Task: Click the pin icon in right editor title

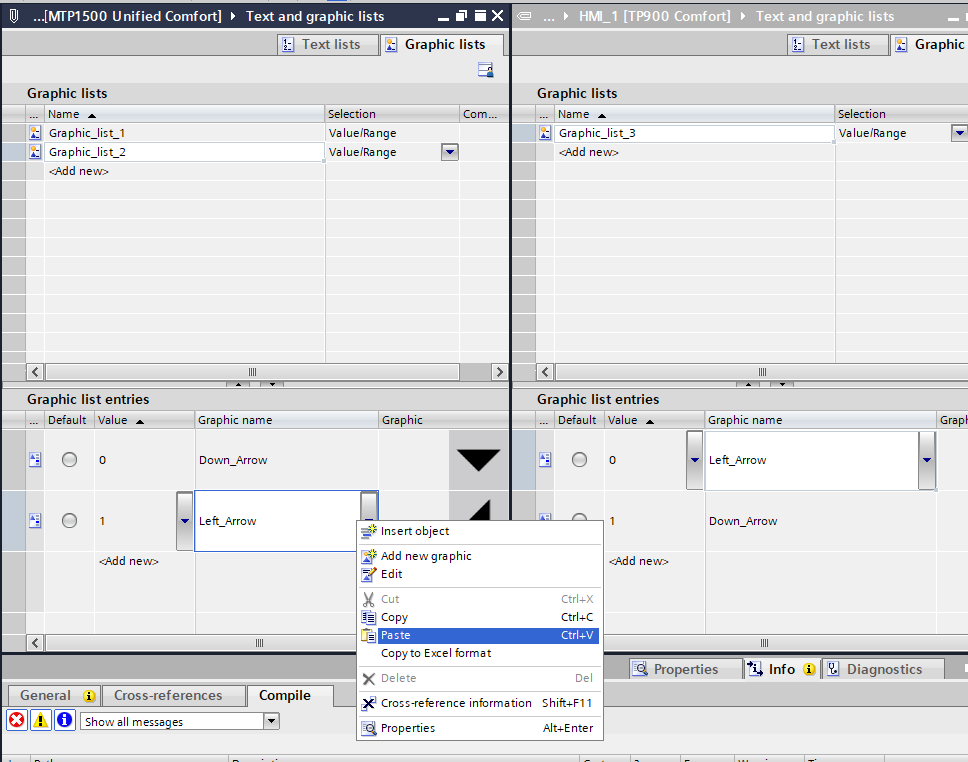Action: pyautogui.click(x=524, y=16)
